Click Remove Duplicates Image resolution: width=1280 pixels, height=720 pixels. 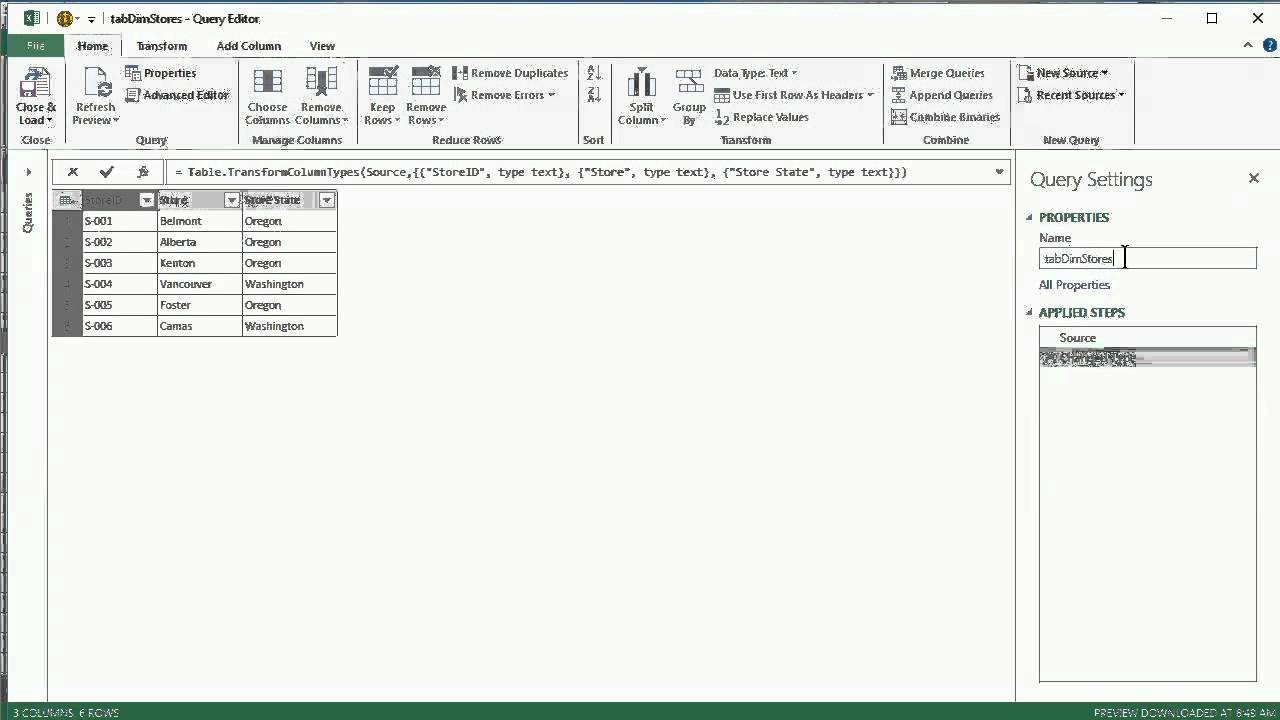tap(510, 73)
